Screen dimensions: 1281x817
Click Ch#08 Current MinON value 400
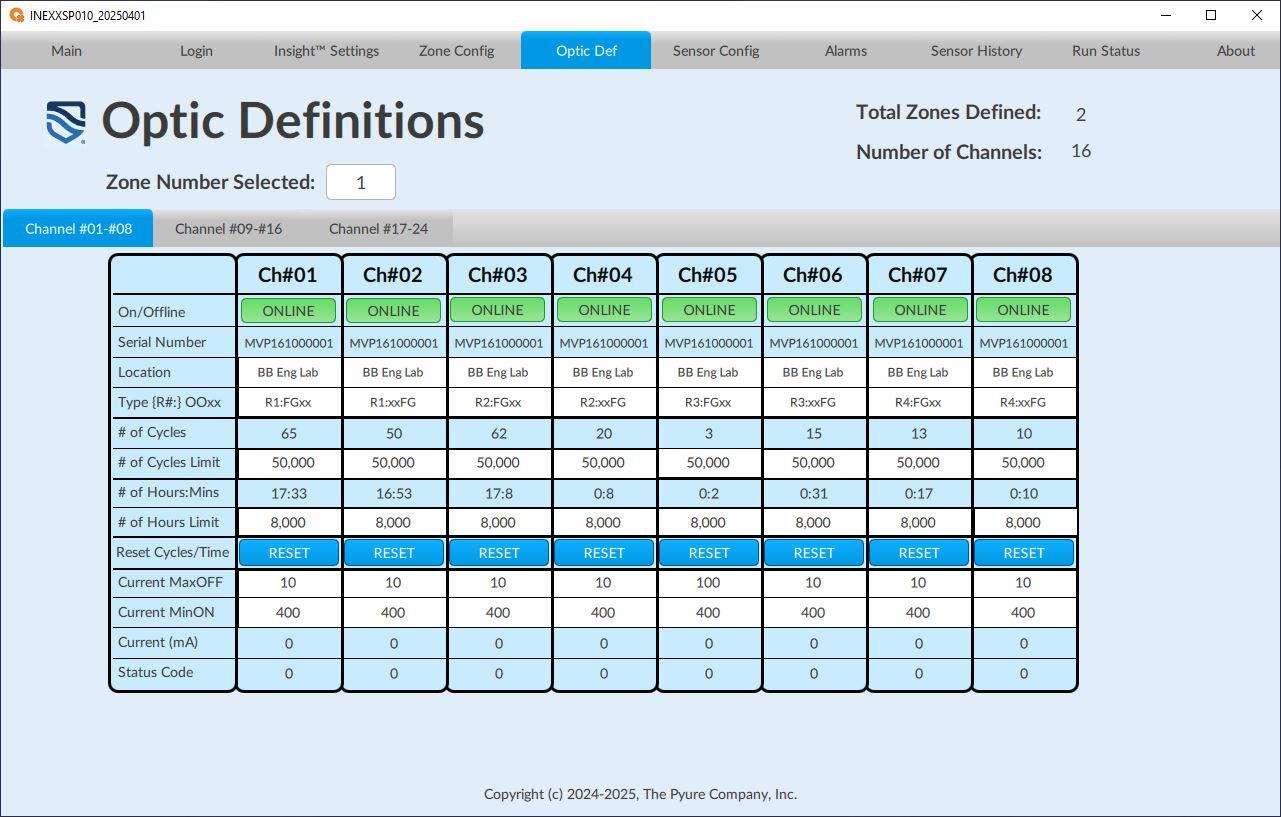pos(1024,612)
